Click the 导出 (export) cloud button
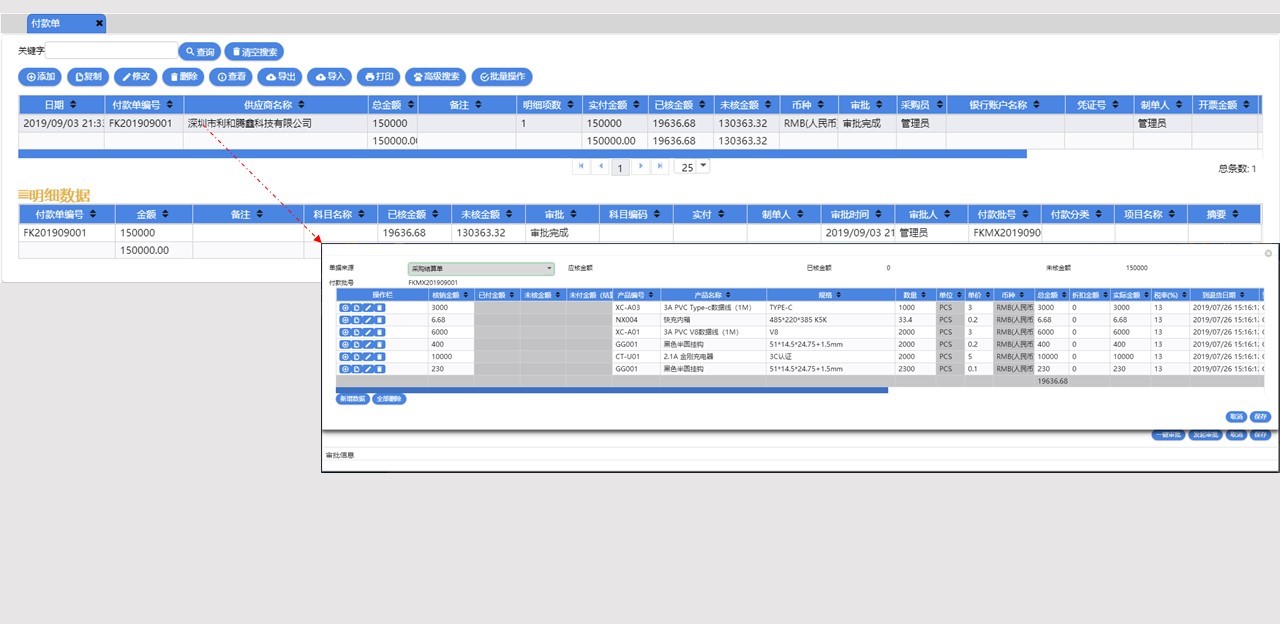1280x624 pixels. tap(280, 76)
